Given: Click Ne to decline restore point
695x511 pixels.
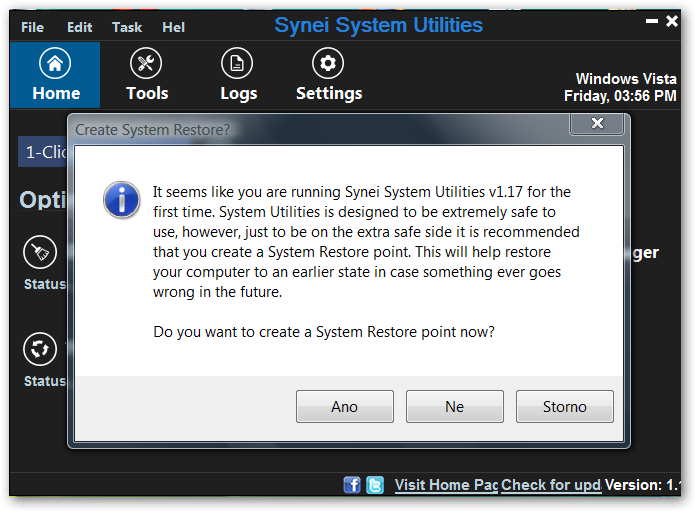Looking at the screenshot, I should click(455, 406).
